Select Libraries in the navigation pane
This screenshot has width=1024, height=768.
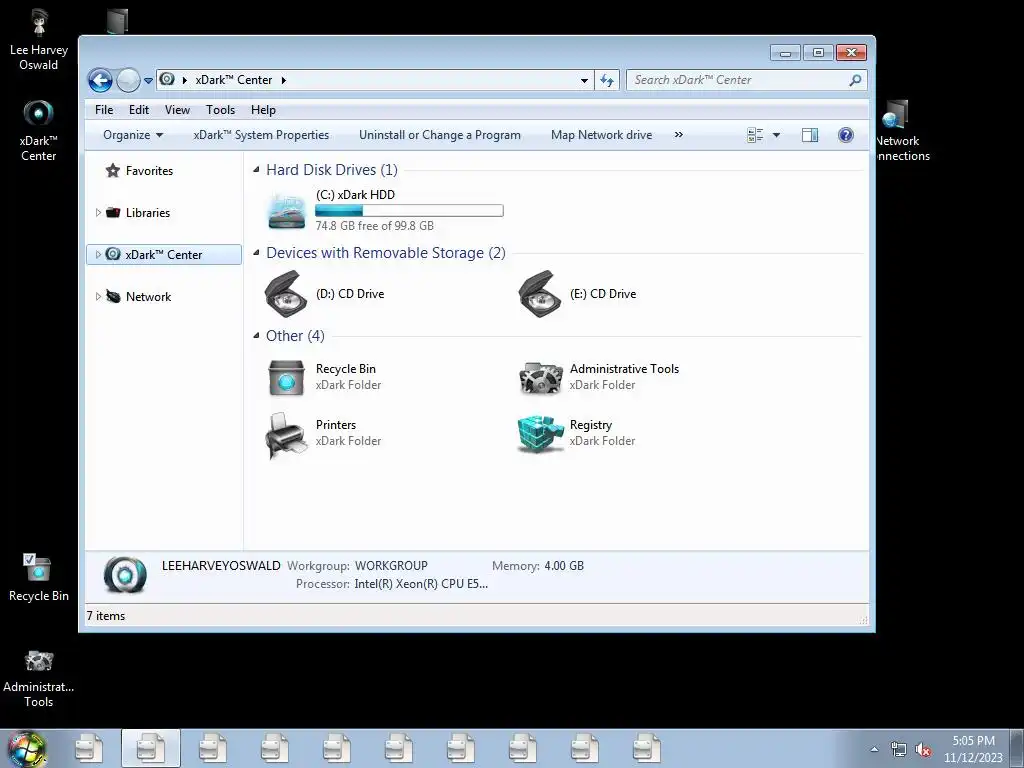(148, 212)
